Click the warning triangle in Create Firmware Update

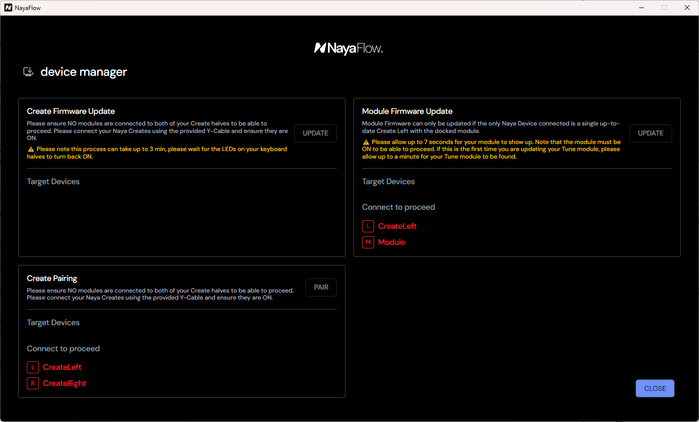(x=31, y=149)
